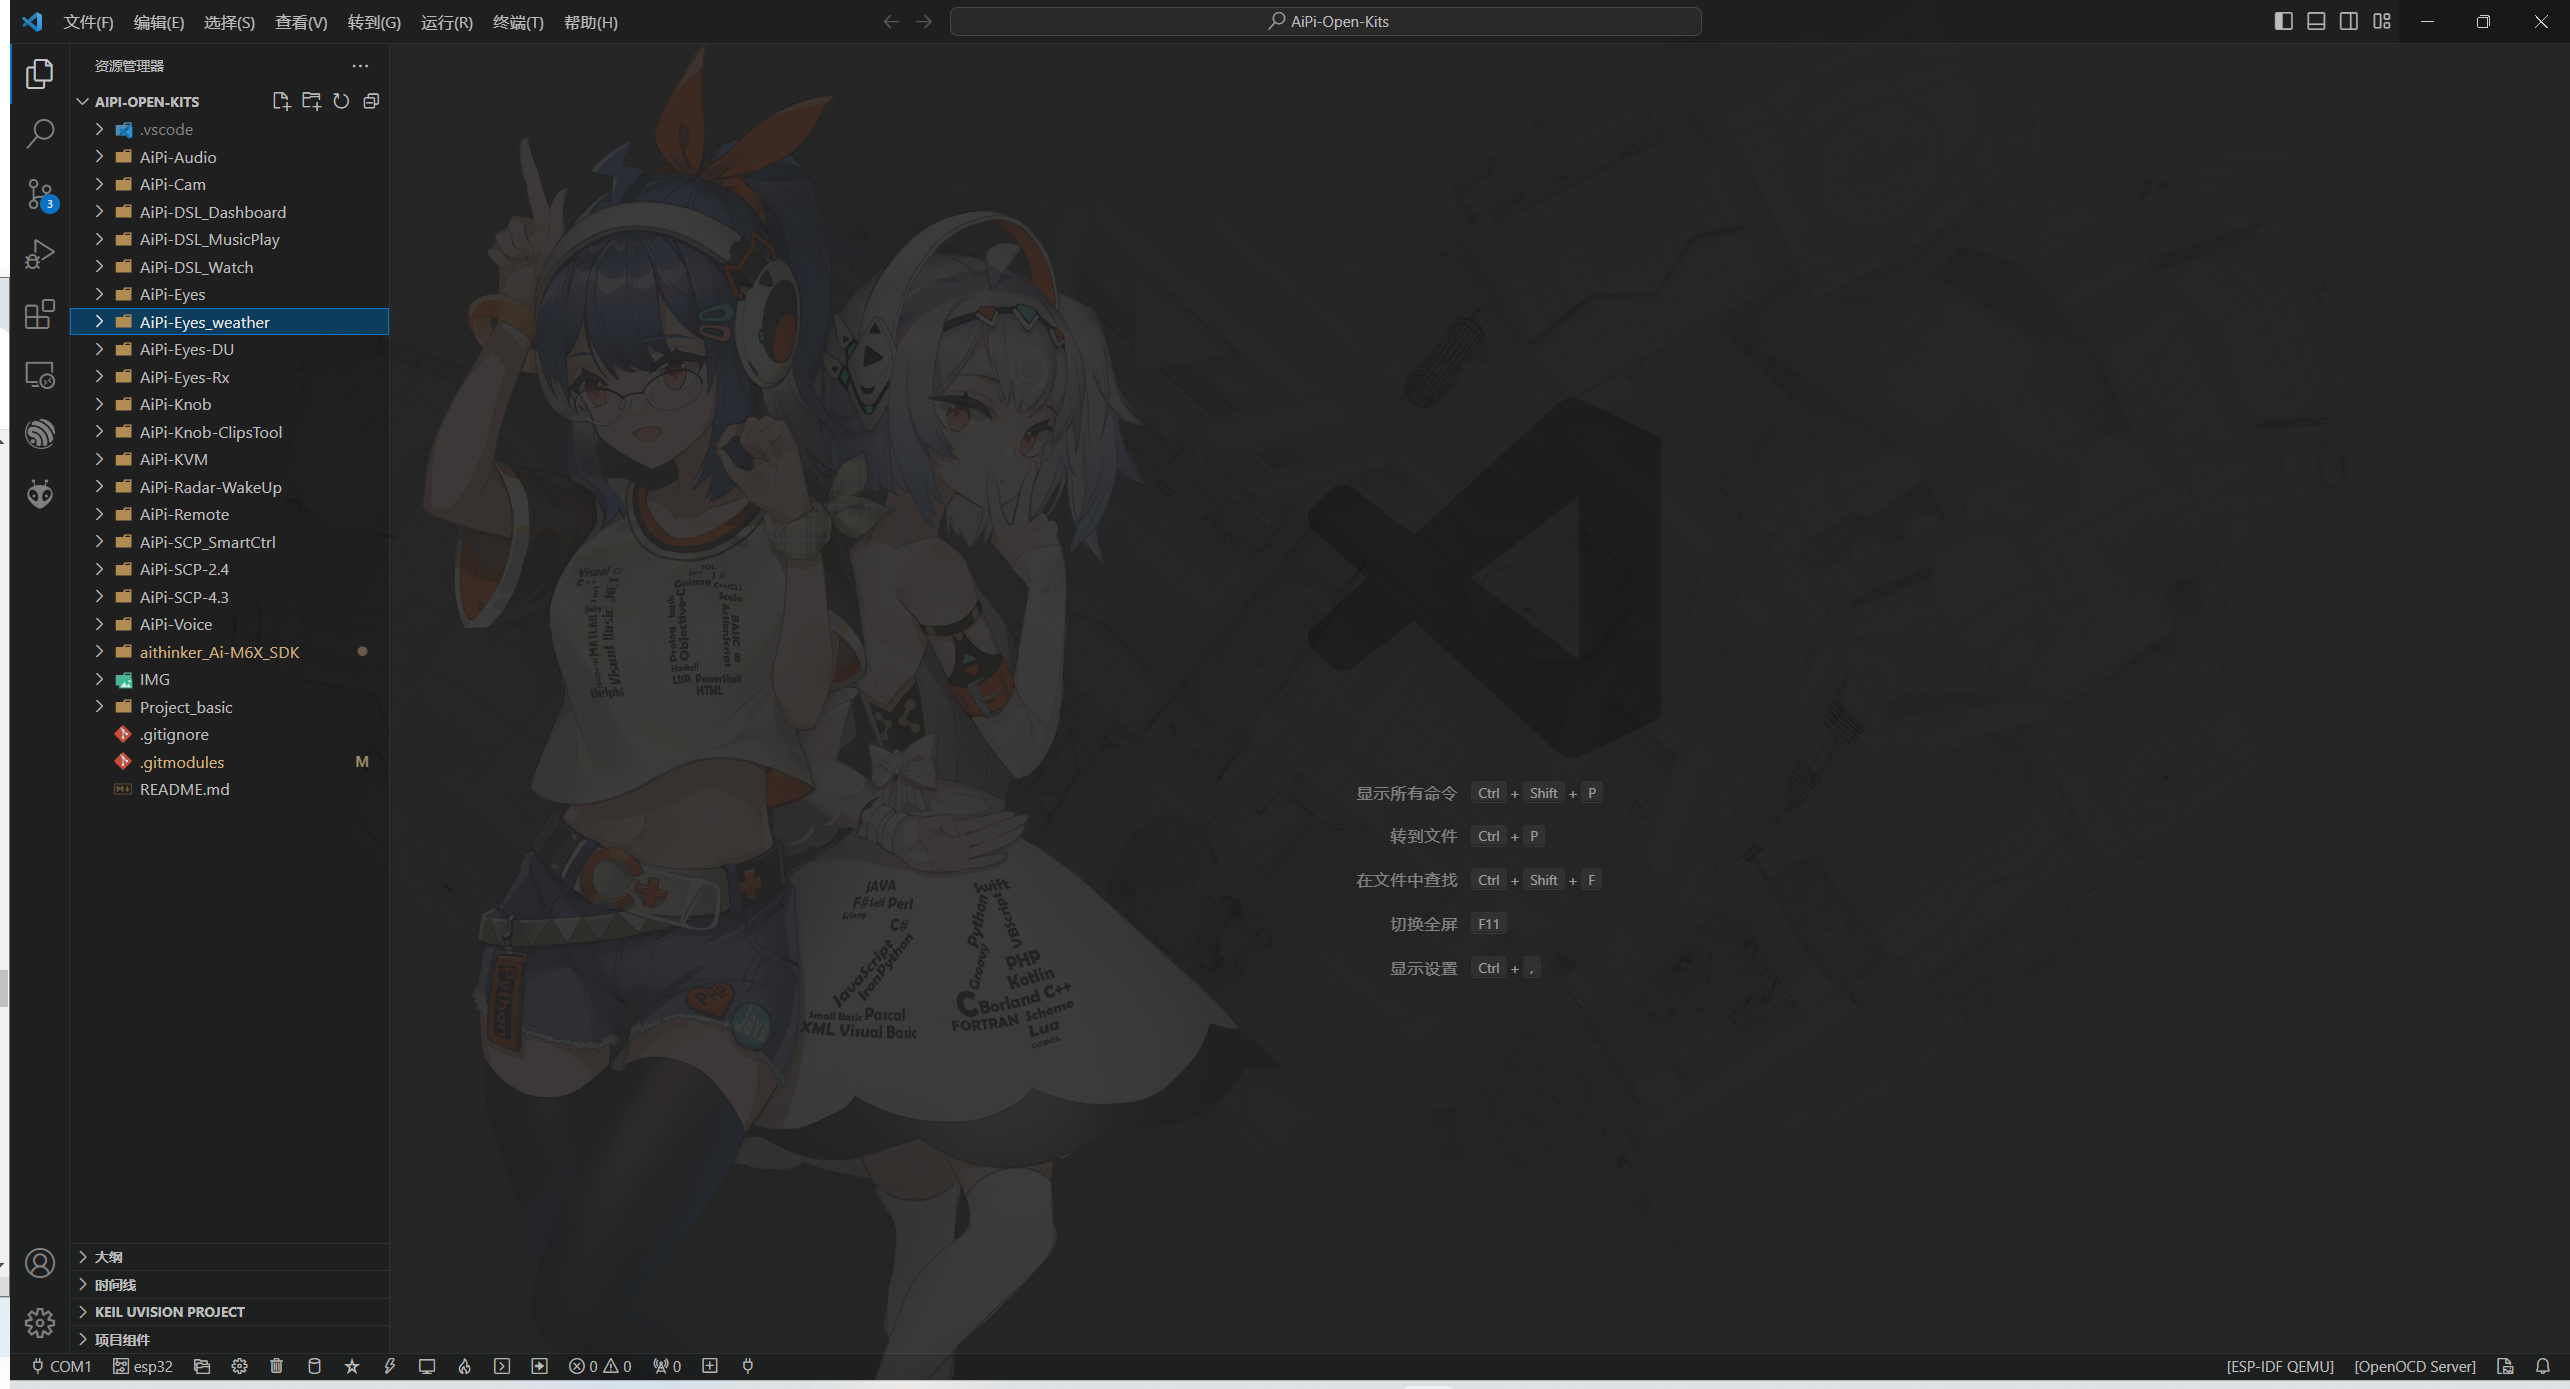This screenshot has width=2570, height=1389.
Task: Click the cylinder build icon in status bar
Action: point(314,1366)
